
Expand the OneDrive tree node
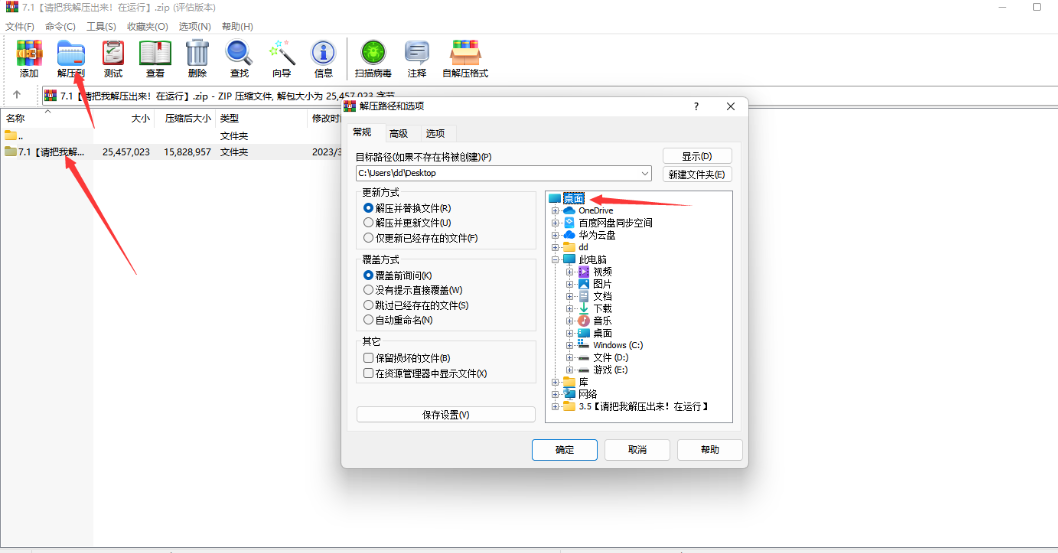555,210
